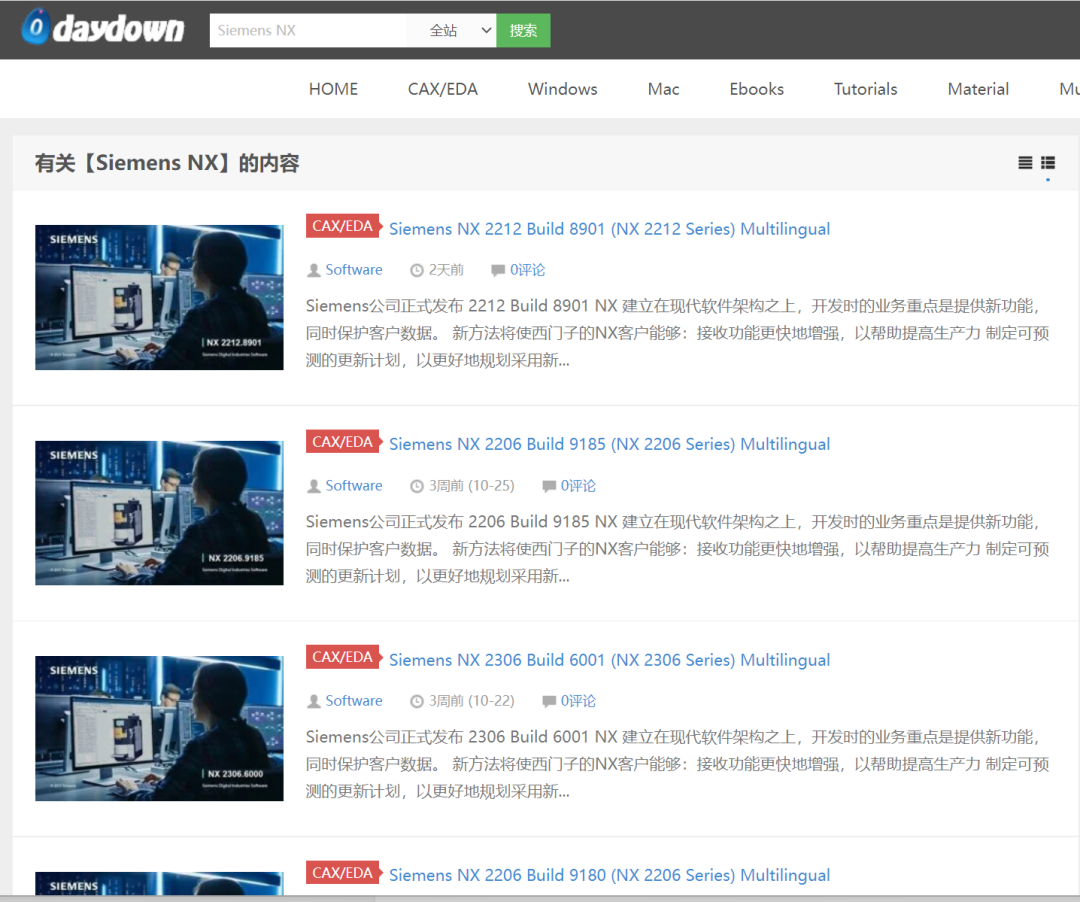The width and height of the screenshot is (1080, 902).
Task: Click Software author link on NX 2206 Build 9185 post
Action: point(354,485)
